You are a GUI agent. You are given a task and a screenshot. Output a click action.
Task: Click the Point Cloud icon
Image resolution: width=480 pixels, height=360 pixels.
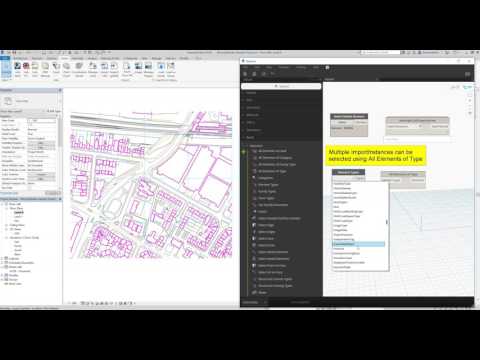coord(66,69)
